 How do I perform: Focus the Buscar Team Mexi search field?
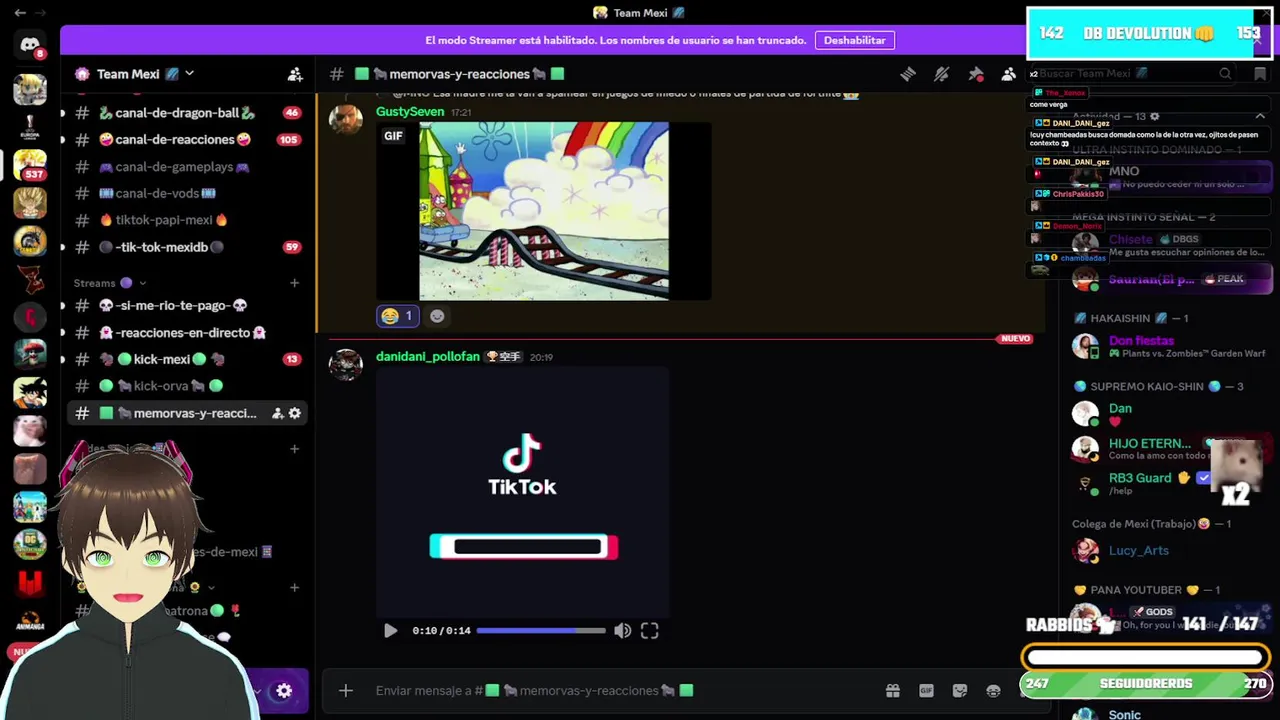1135,74
